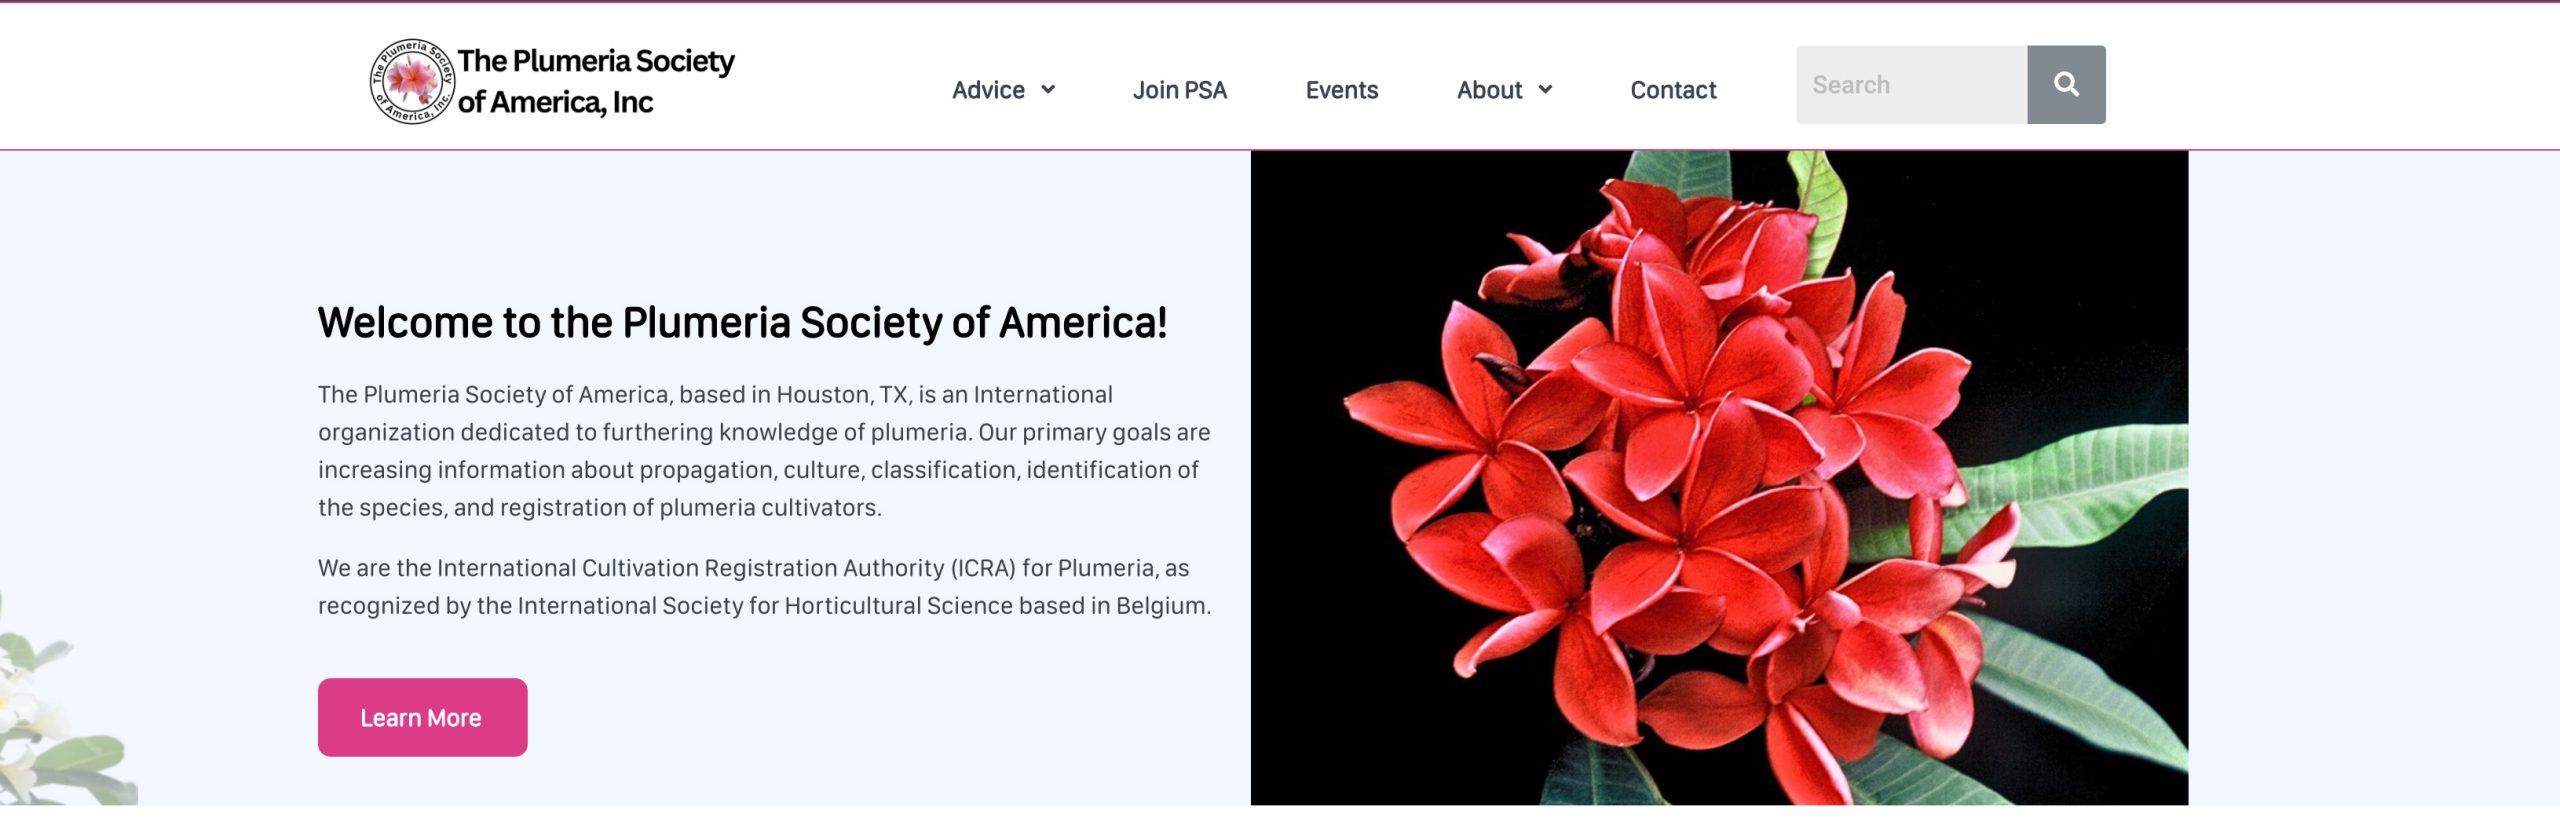Screen dimensions: 2560x836
Task: Open the About menu item
Action: pos(1489,90)
